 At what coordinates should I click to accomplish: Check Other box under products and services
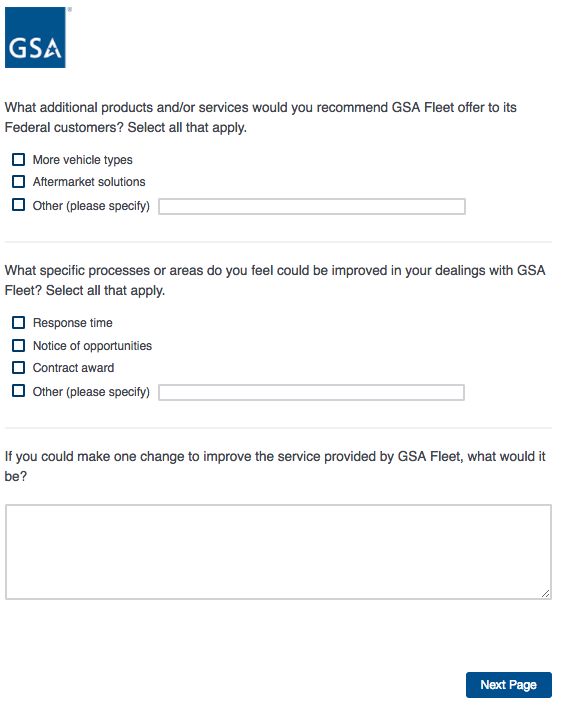click(x=18, y=204)
